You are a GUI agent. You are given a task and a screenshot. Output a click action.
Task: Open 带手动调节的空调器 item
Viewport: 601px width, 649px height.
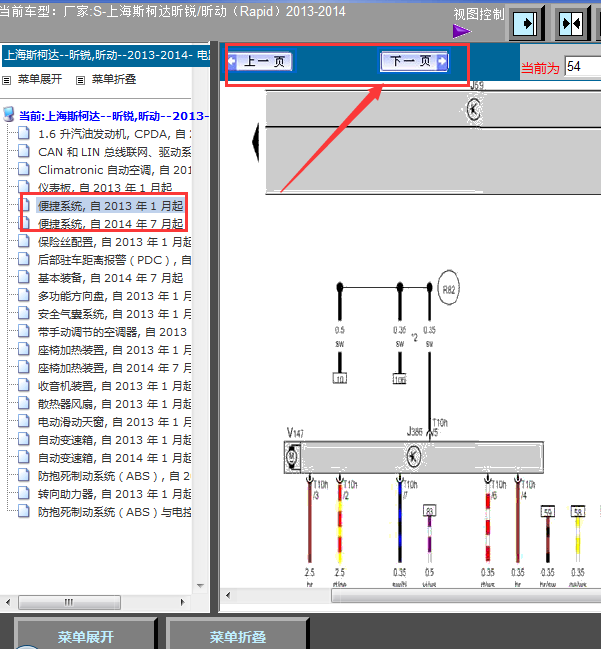click(112, 332)
